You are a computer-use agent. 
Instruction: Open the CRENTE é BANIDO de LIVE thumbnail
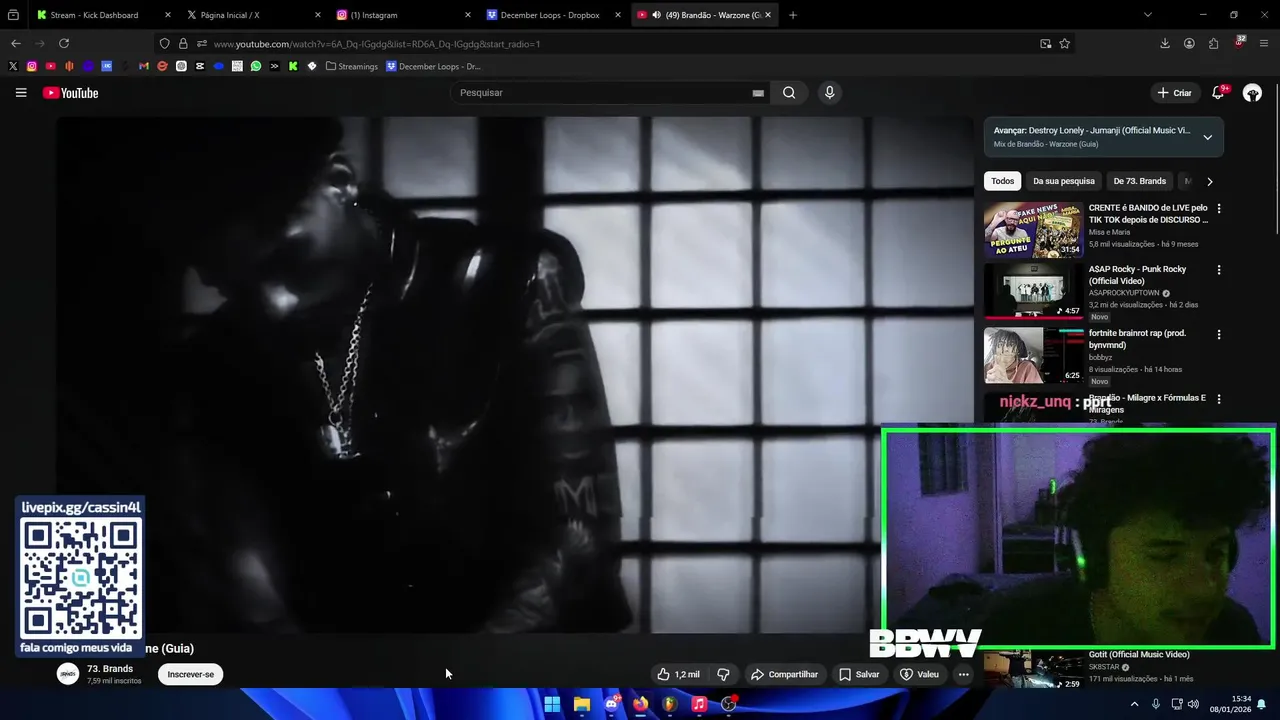coord(1033,230)
